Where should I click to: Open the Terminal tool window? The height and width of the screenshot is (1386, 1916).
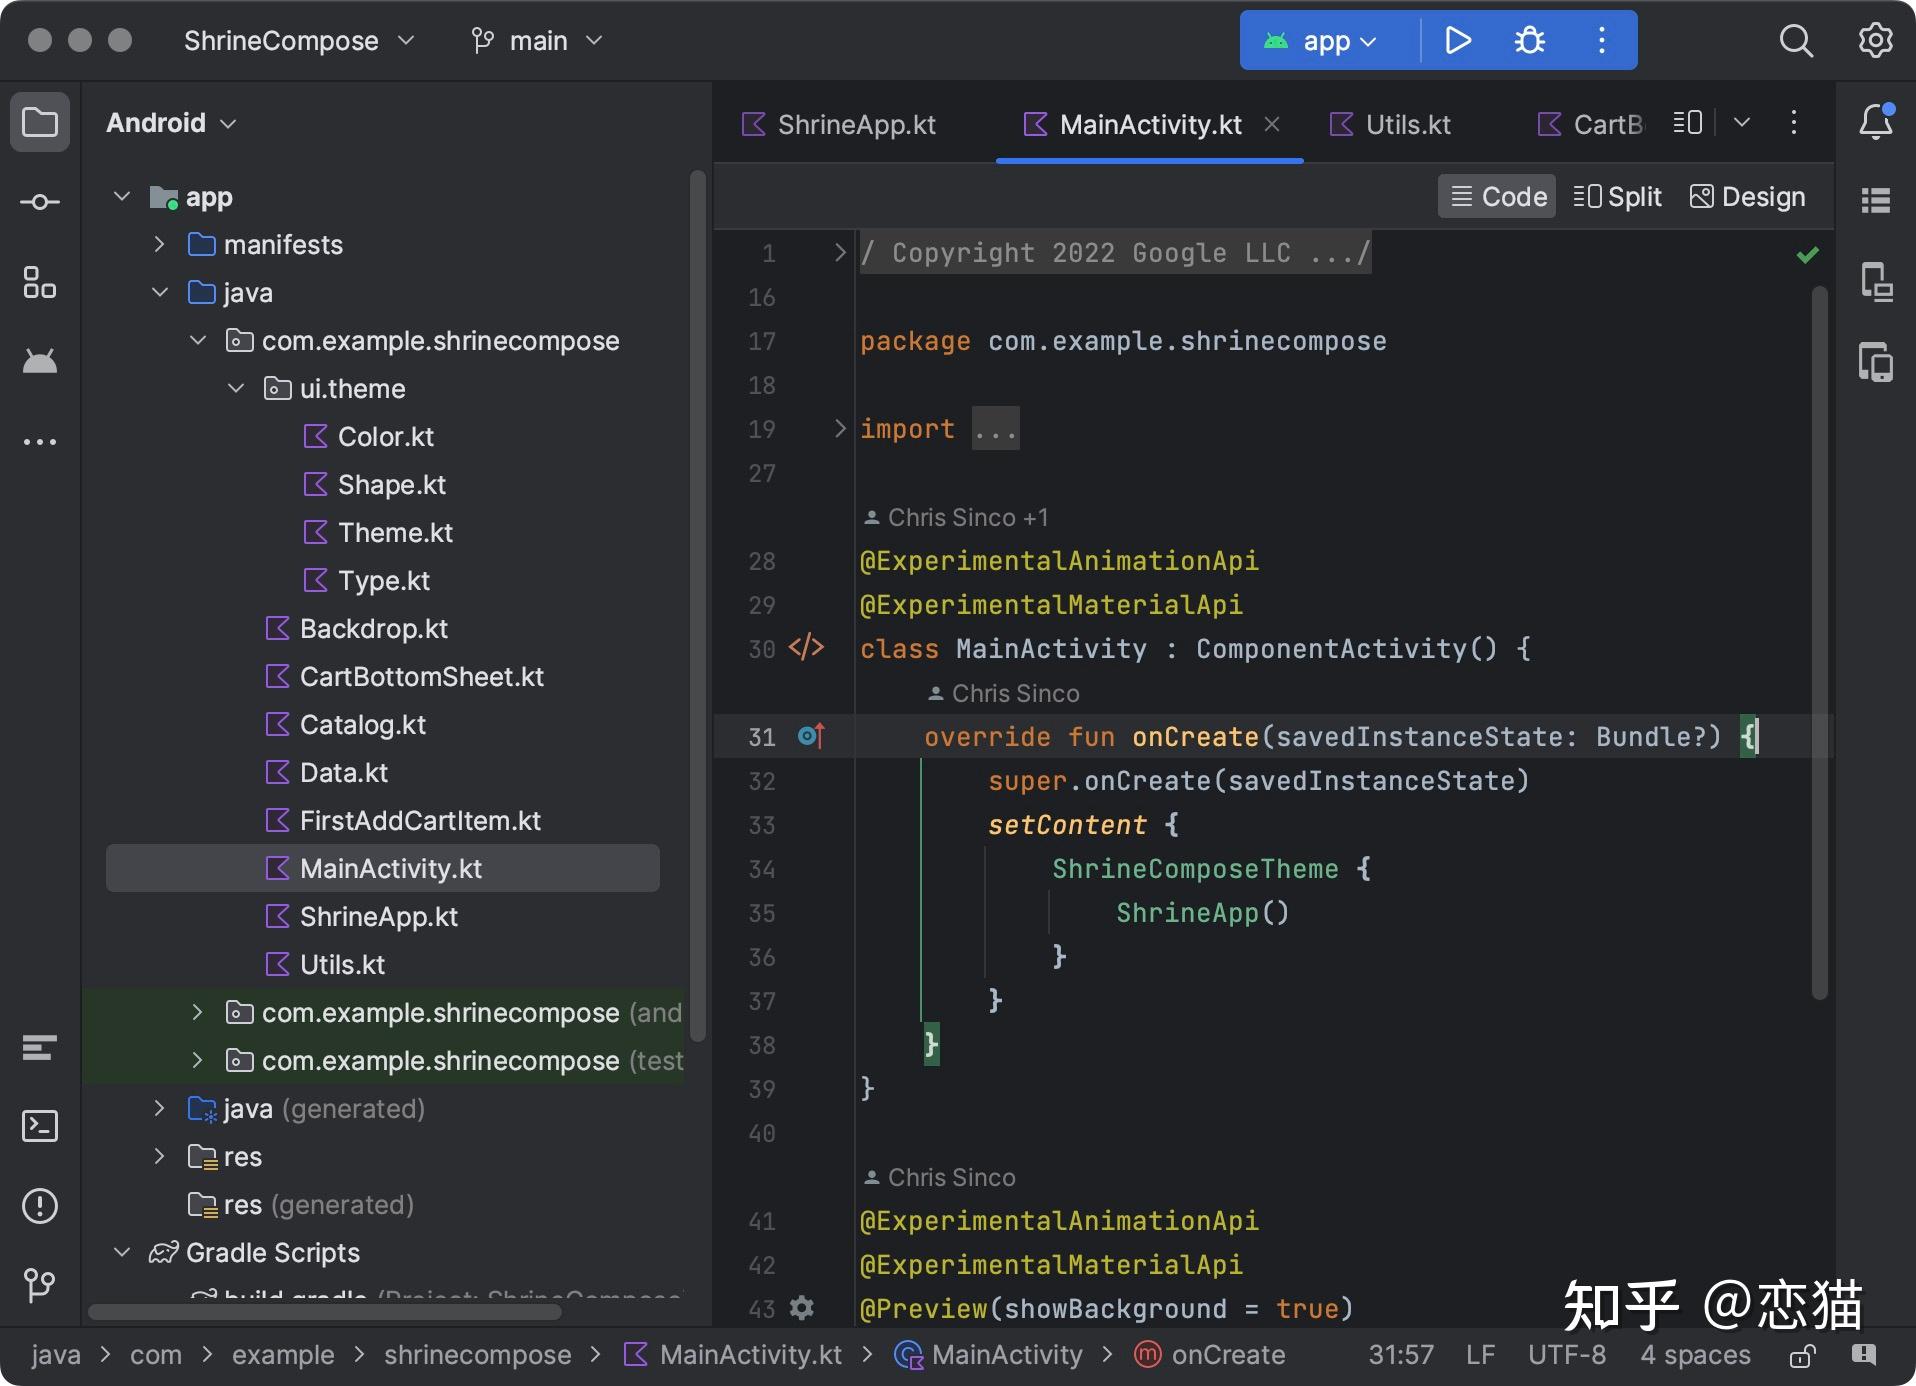click(40, 1126)
